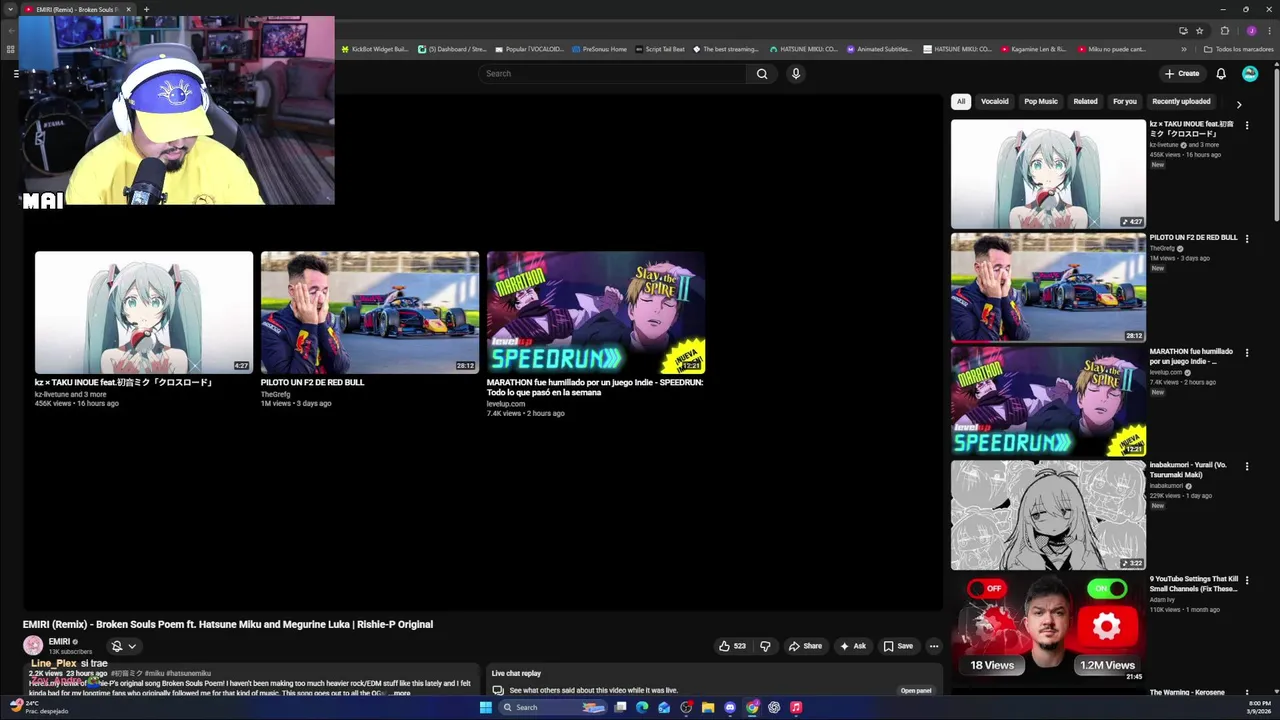The image size is (1280, 720).
Task: Select the For you filter chip
Action: tap(1125, 101)
